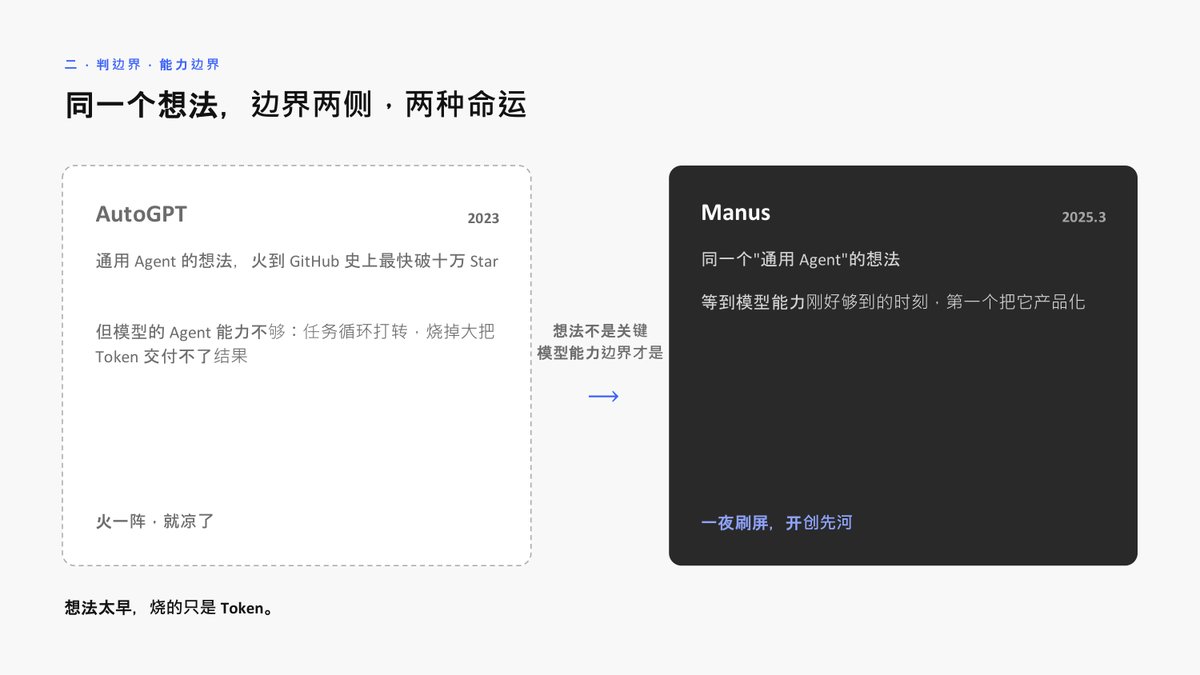Image resolution: width=1200 pixels, height=675 pixels.
Task: Click the line starting '等到模型能力刚好够到的时刻'
Action: pos(893,301)
